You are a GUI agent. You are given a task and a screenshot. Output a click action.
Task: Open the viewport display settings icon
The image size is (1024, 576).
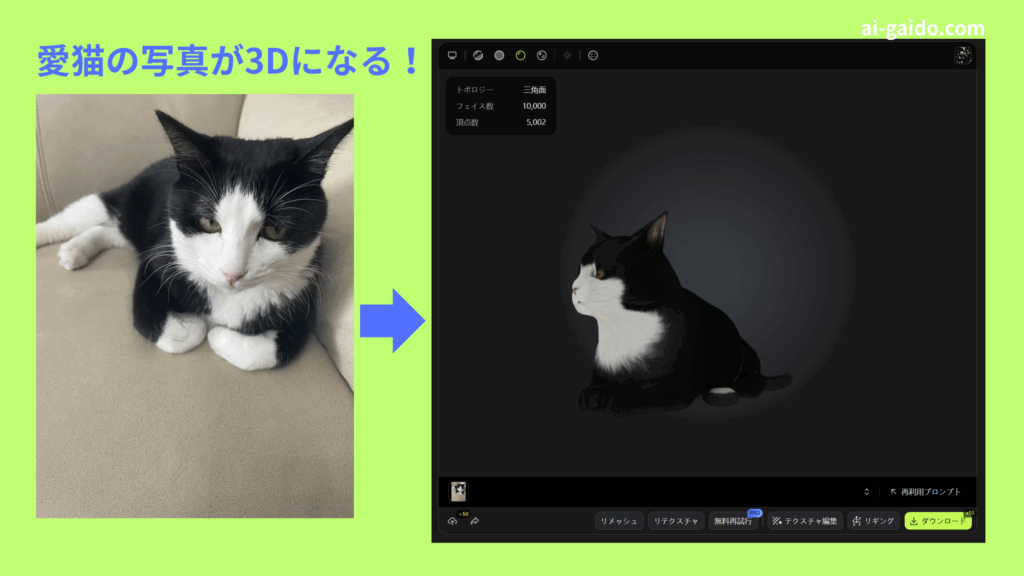pyautogui.click(x=452, y=56)
